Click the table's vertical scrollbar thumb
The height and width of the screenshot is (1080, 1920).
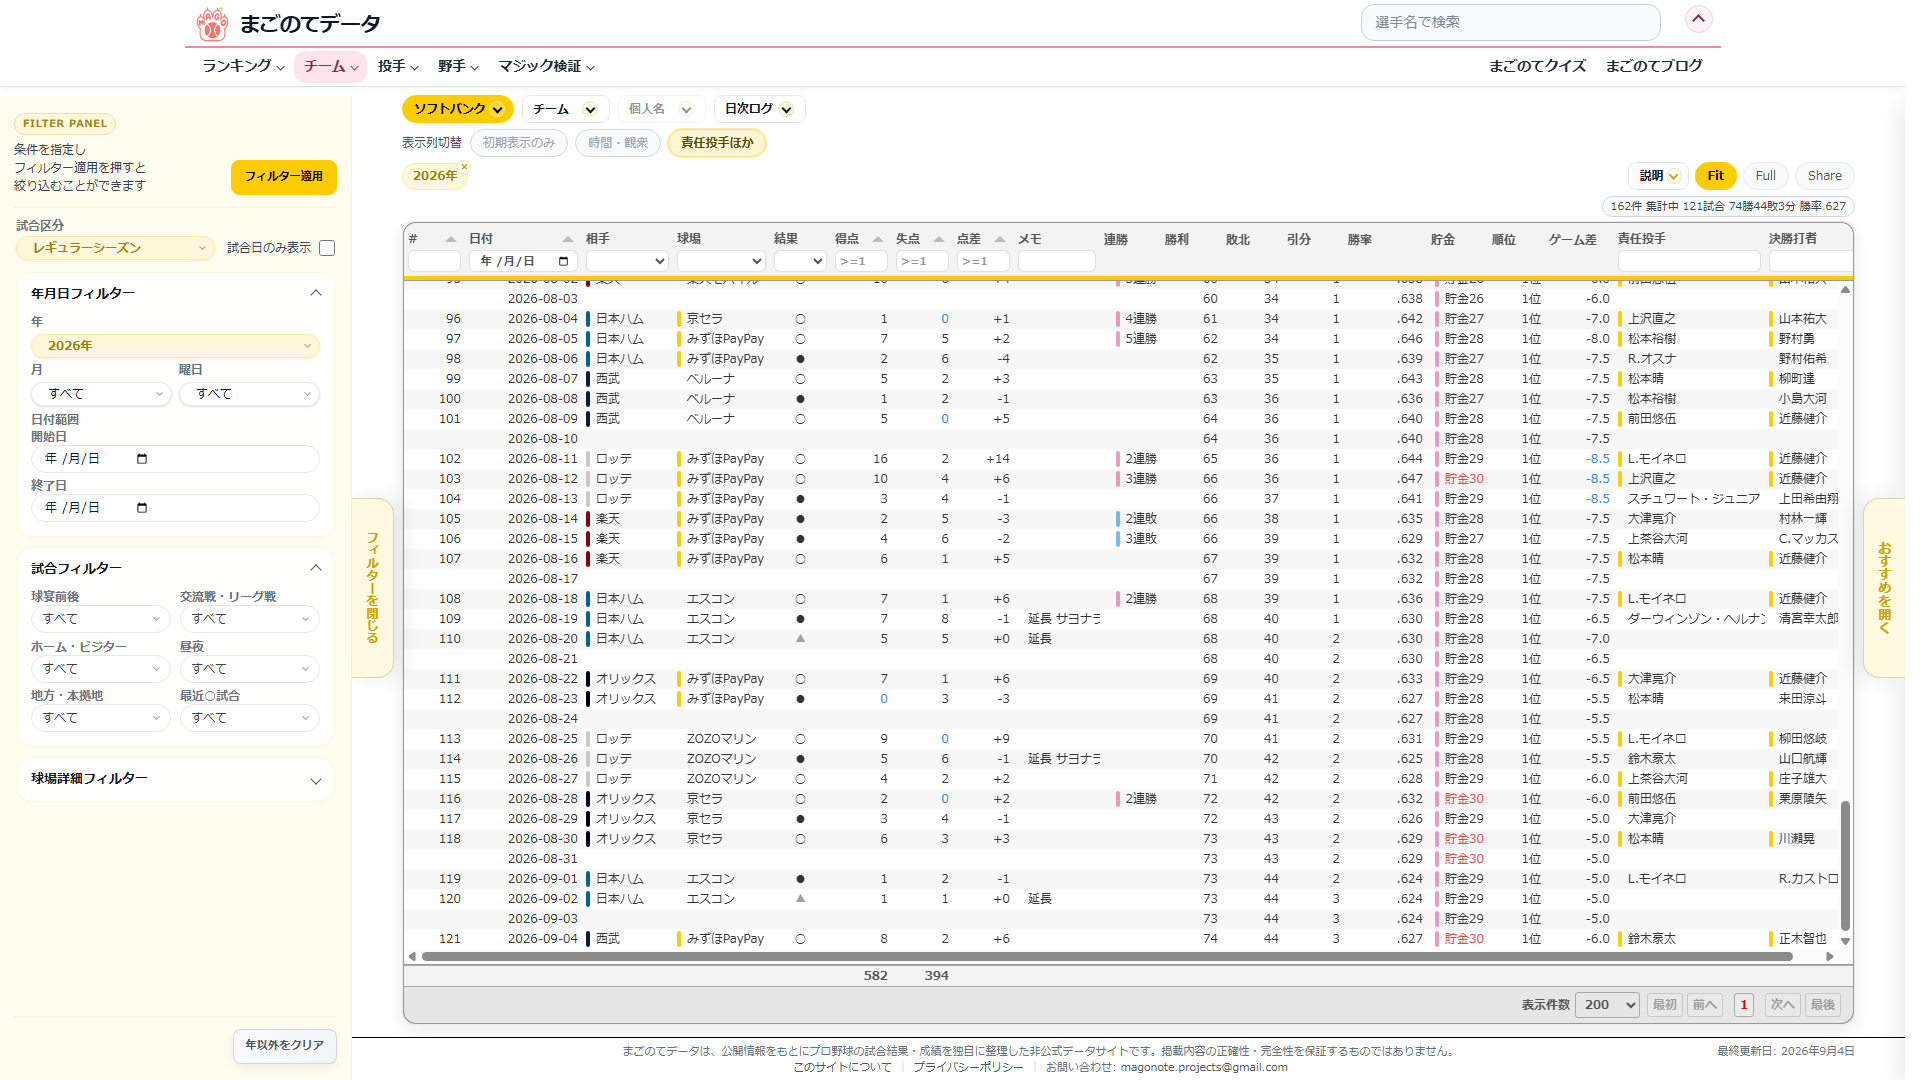1845,866
